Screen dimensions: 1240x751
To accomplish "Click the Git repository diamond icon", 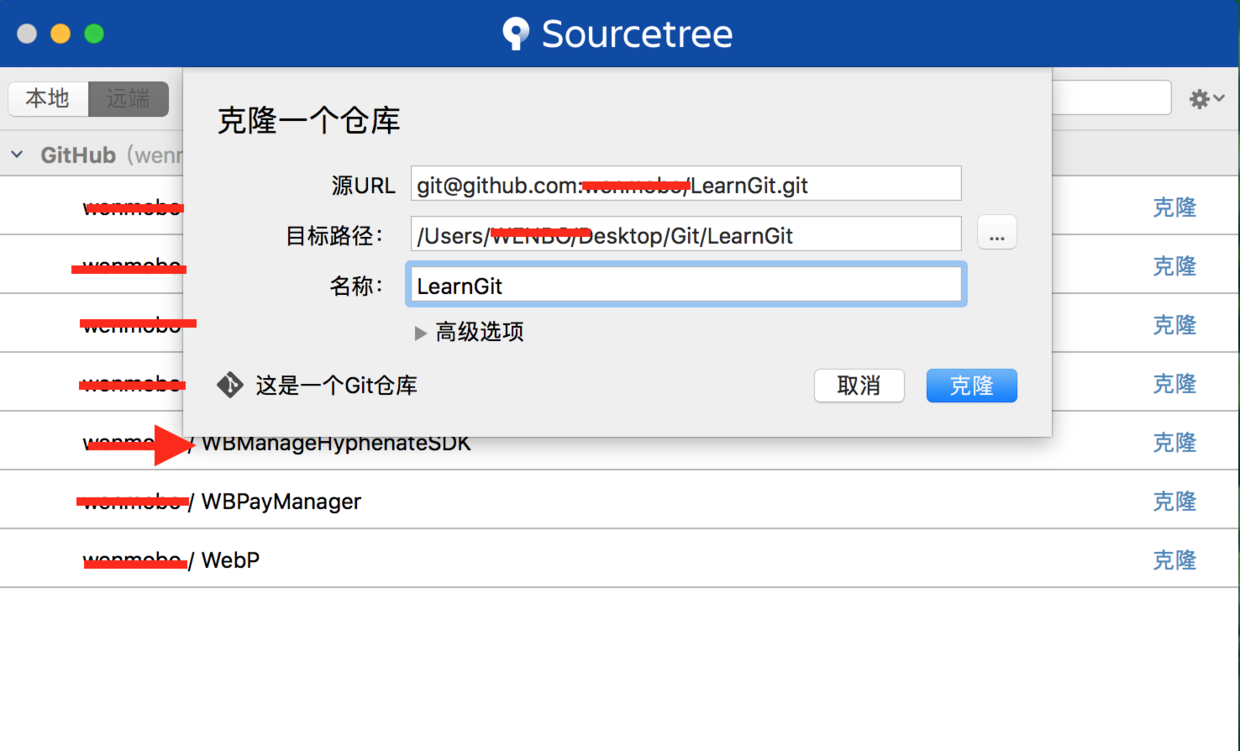I will tap(230, 385).
